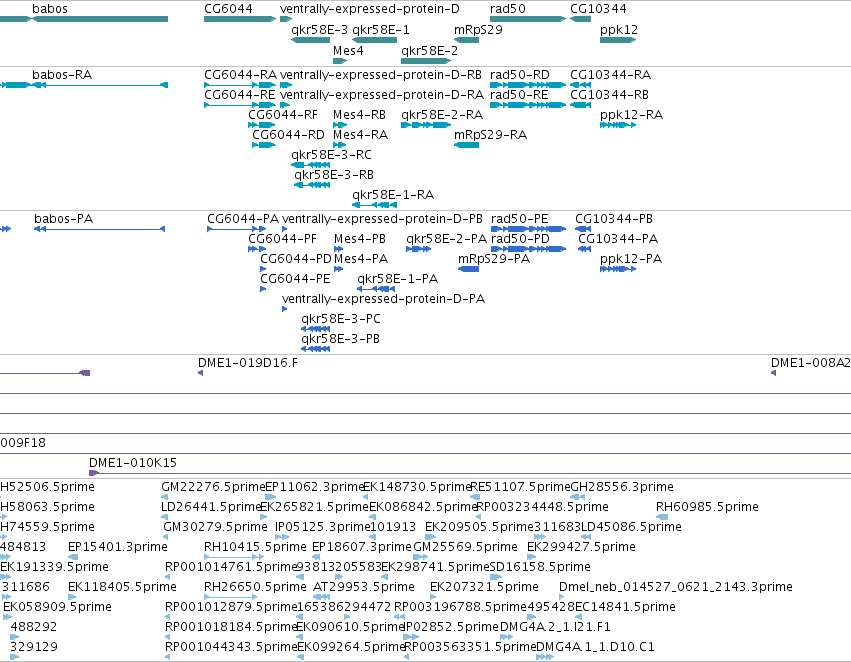Select the qkr58E-3-PB CDS label
Viewport: 851px width, 662px height.
340,339
